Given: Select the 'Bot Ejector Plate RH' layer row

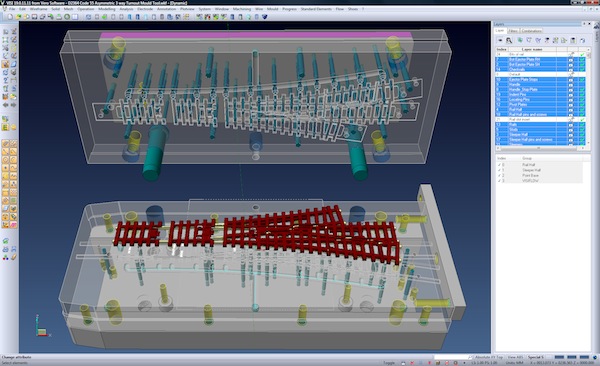Looking at the screenshot, I should pos(540,59).
